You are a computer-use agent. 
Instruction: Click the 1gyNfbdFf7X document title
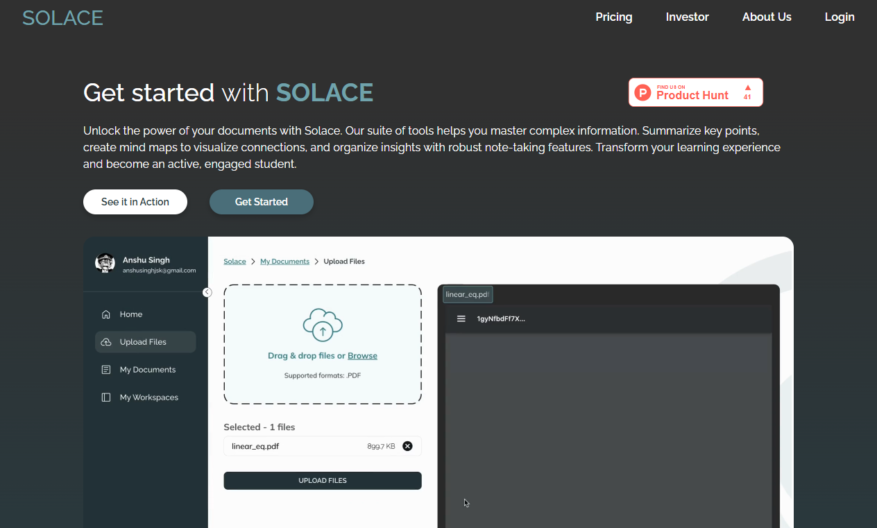click(501, 319)
